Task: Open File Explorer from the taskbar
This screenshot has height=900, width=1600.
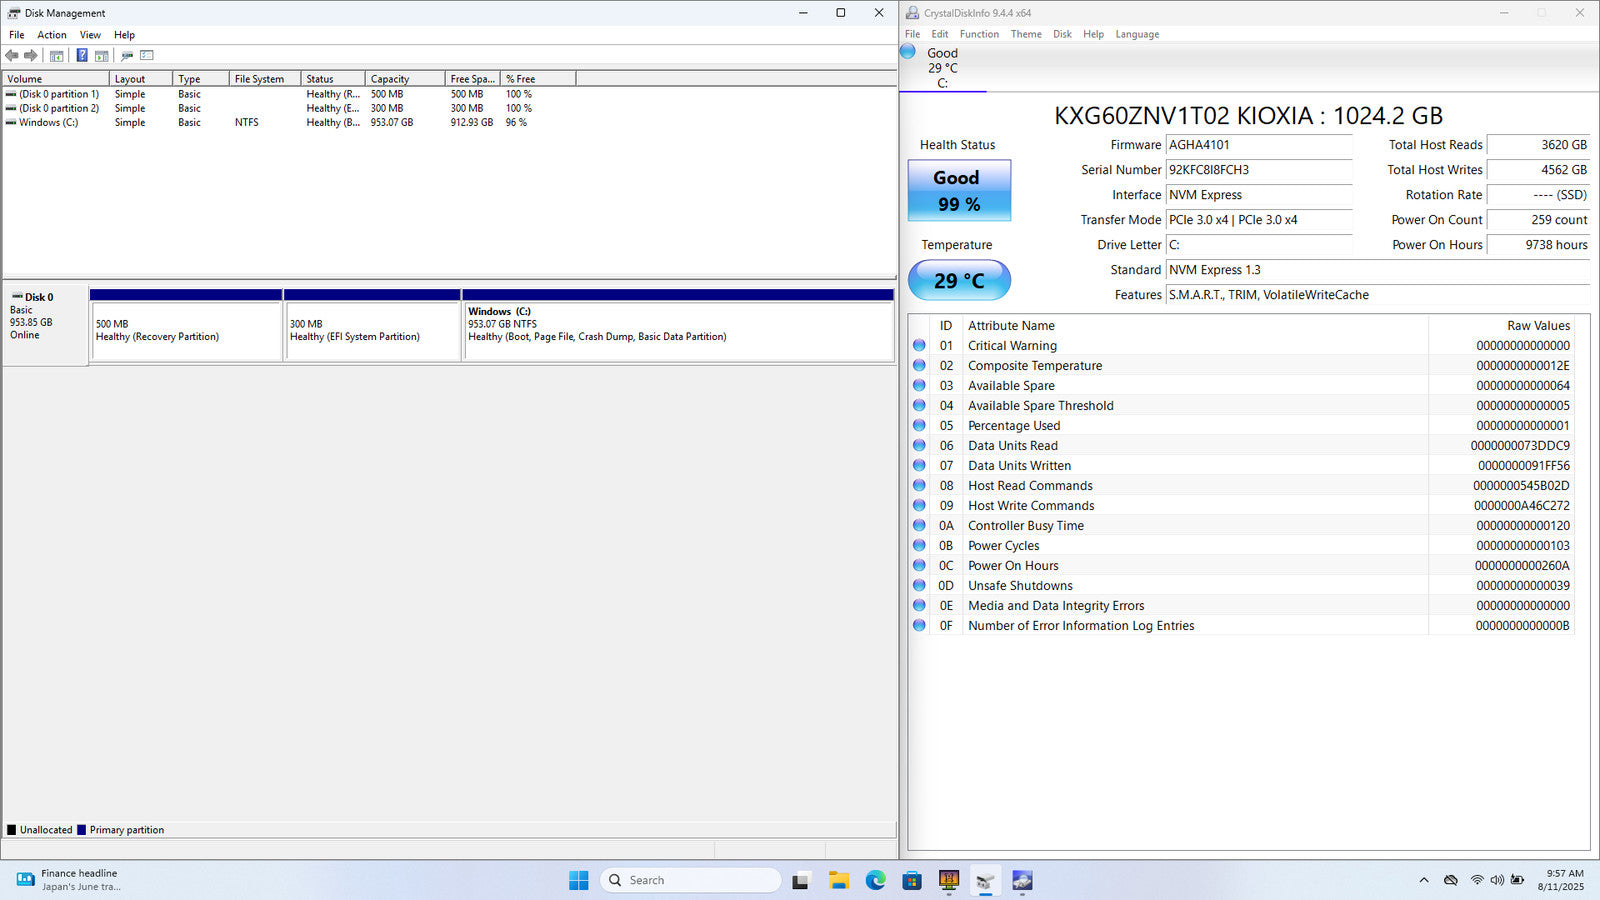Action: 838,880
